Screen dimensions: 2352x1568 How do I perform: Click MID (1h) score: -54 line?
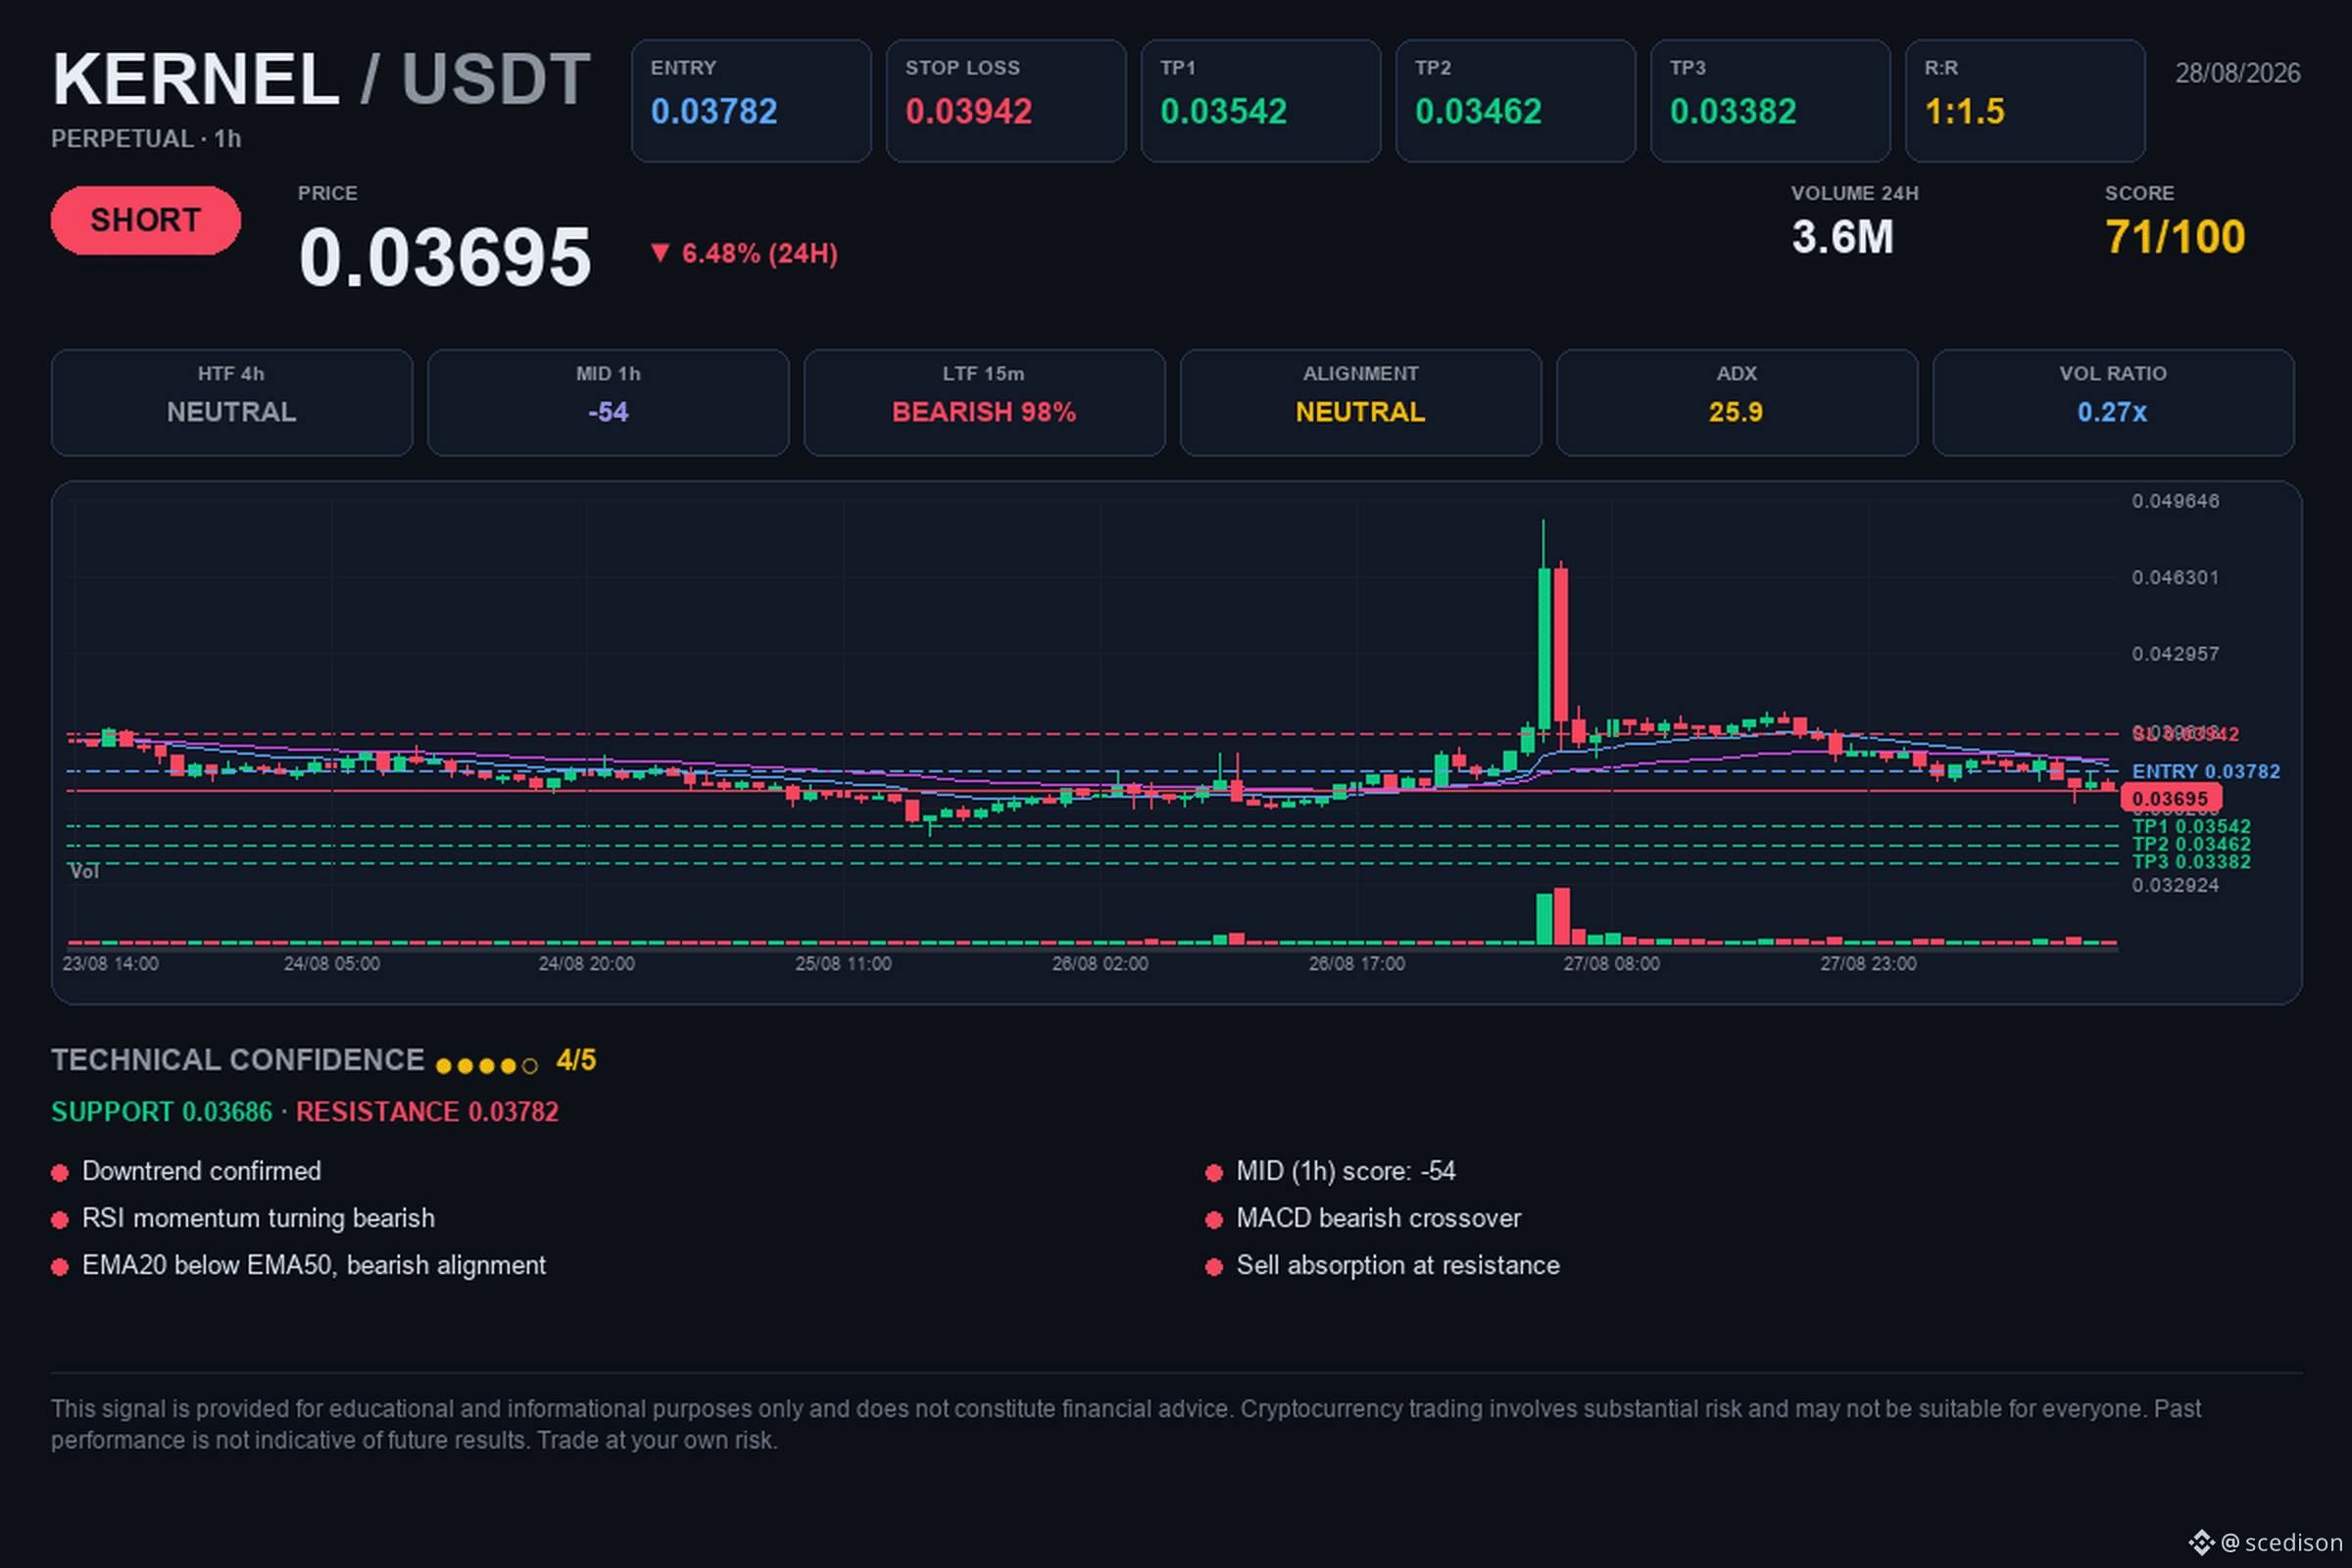click(1346, 1171)
